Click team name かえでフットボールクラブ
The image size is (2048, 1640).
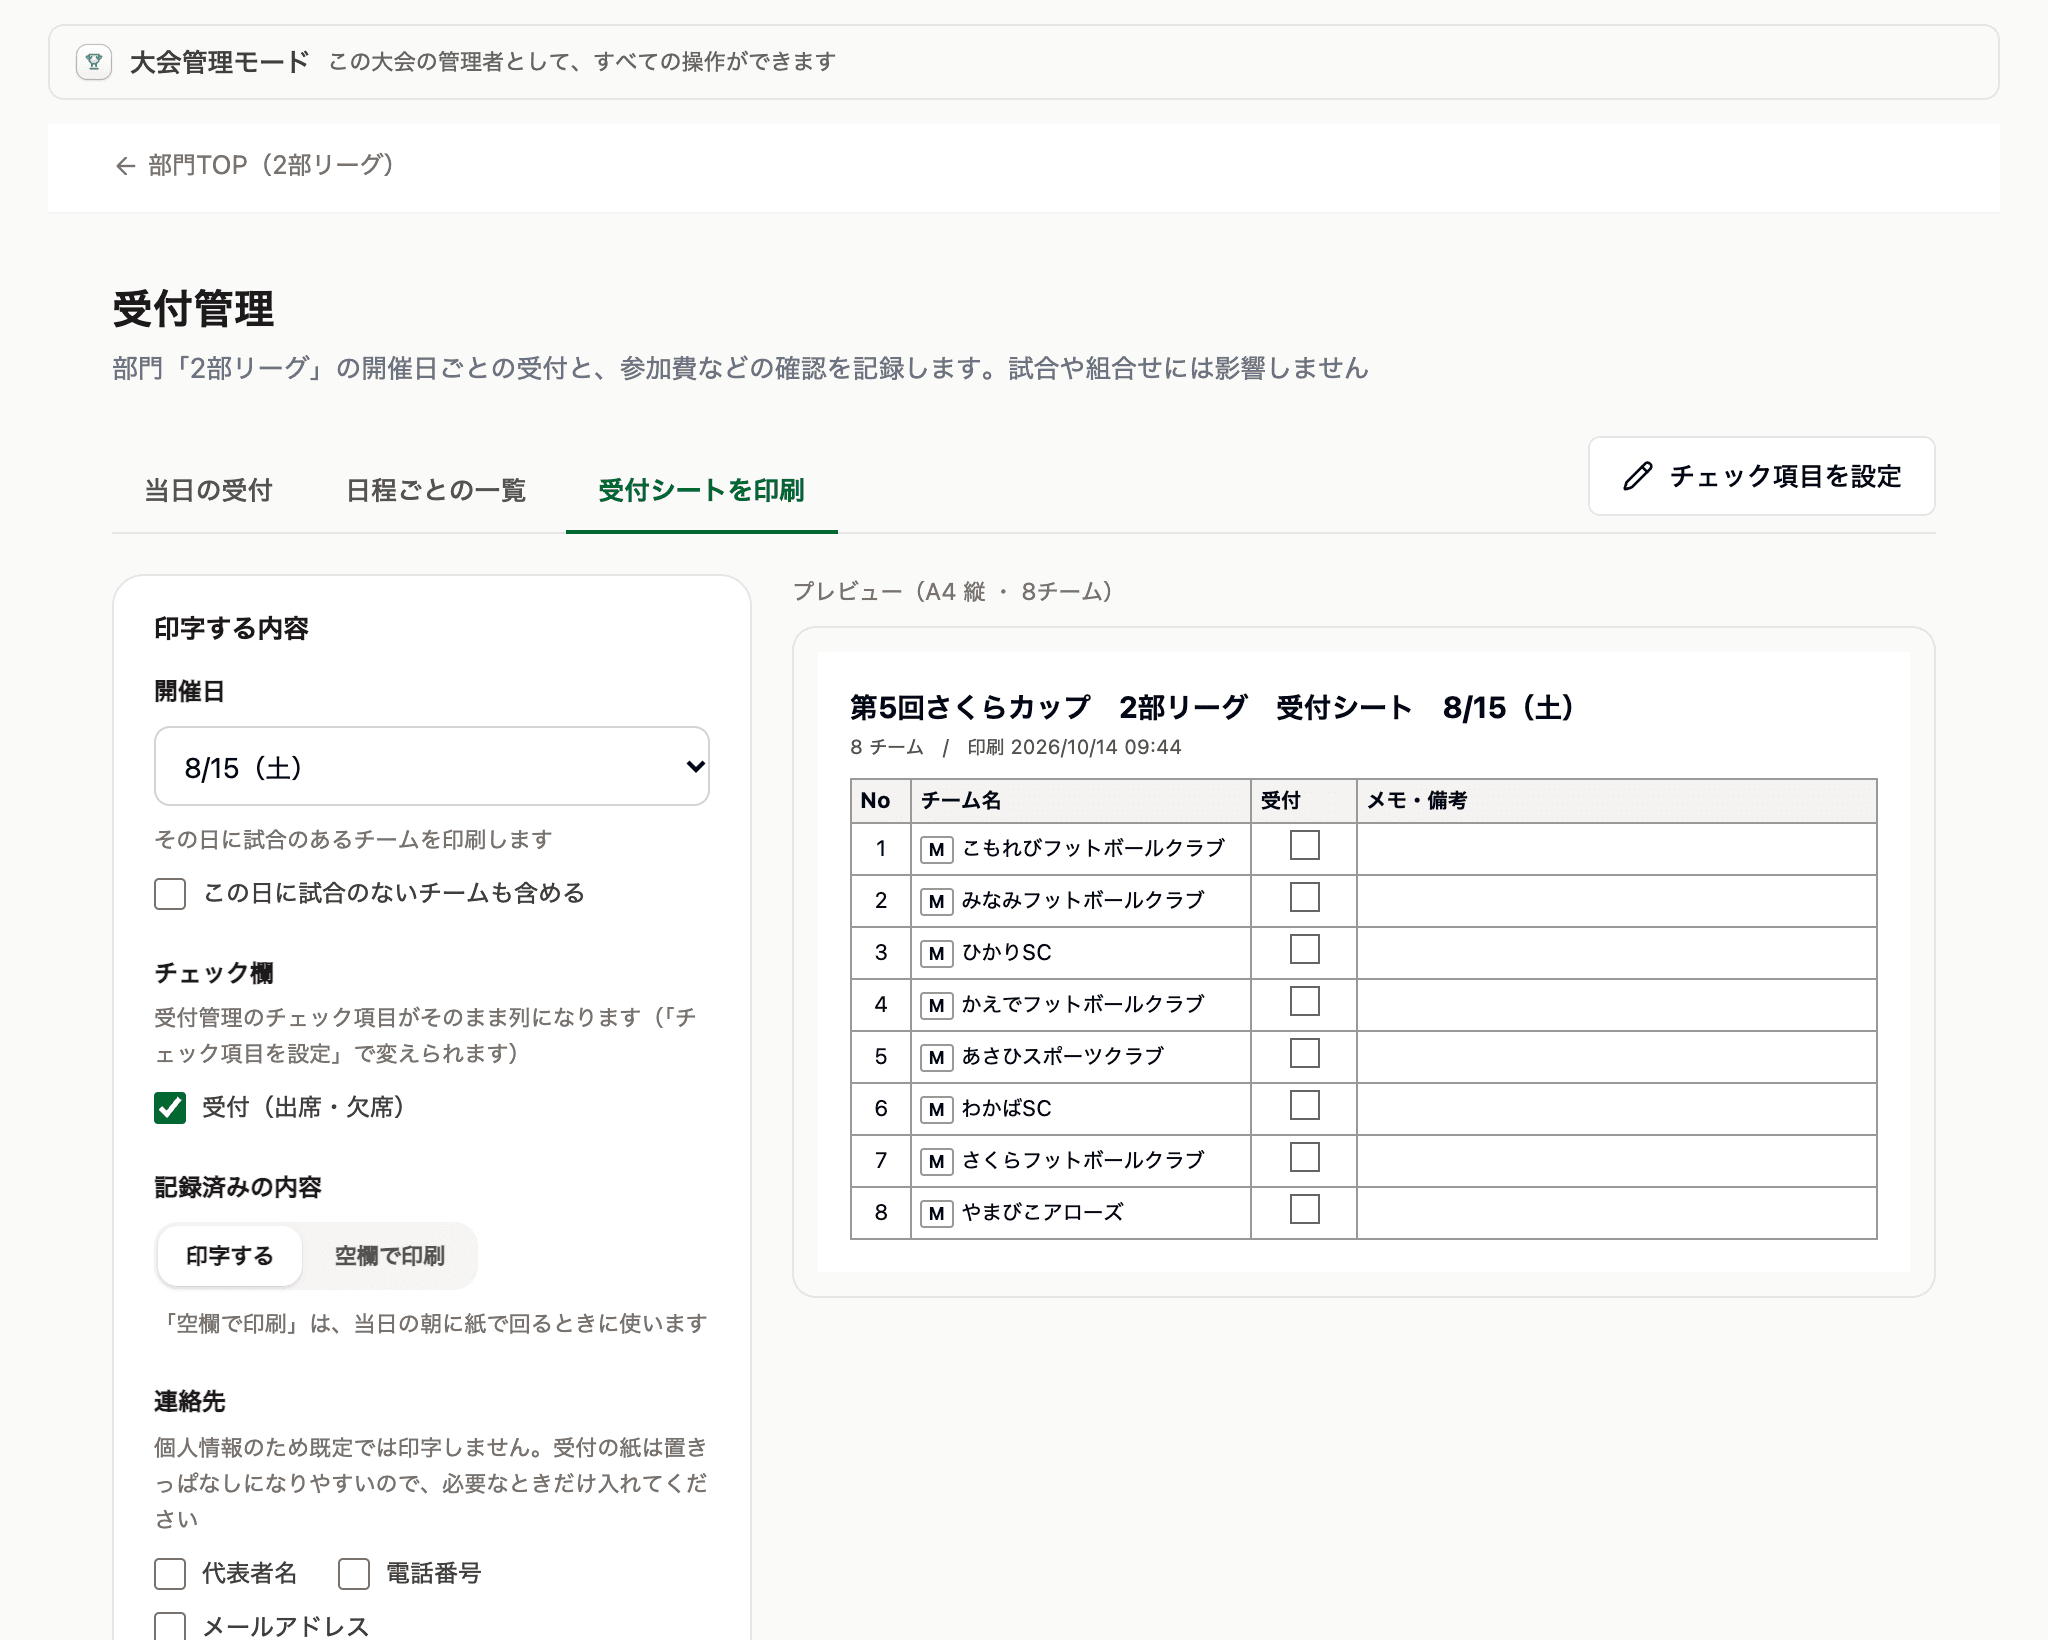pos(1083,1005)
